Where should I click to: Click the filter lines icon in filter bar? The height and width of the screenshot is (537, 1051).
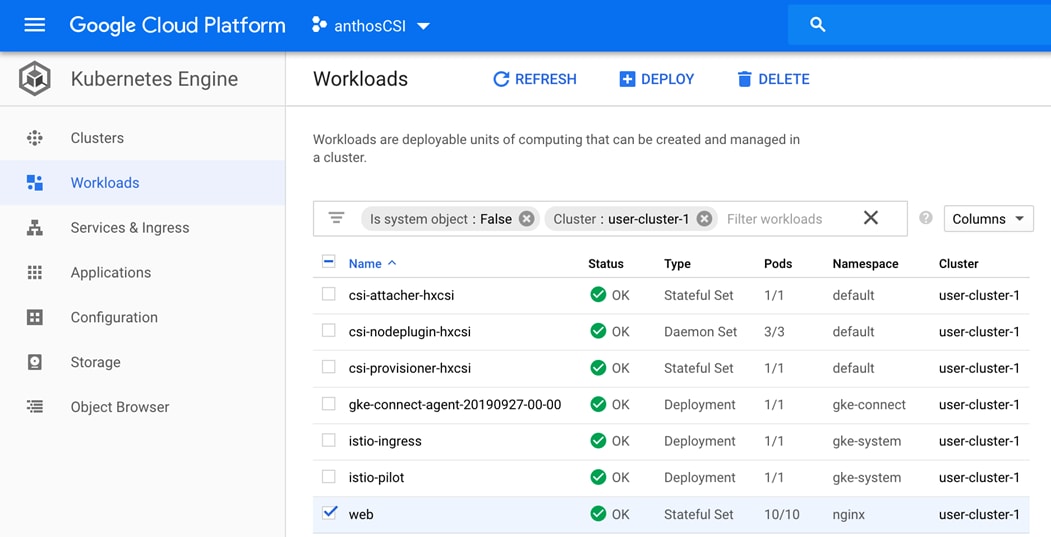pos(336,219)
